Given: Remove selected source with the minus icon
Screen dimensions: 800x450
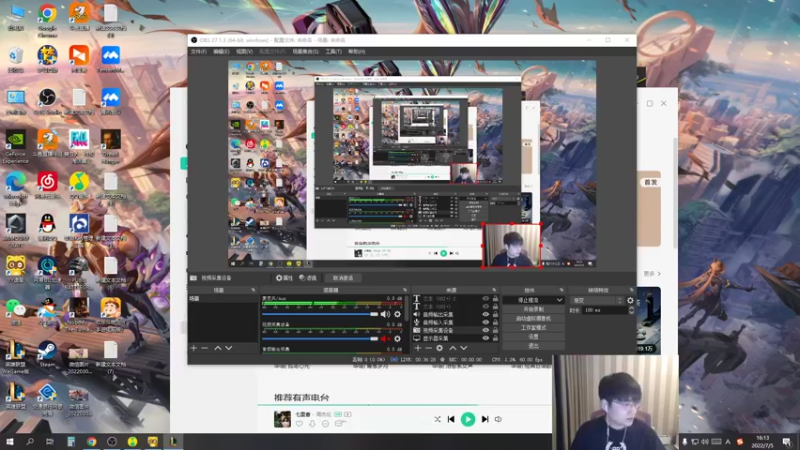Looking at the screenshot, I should 429,348.
